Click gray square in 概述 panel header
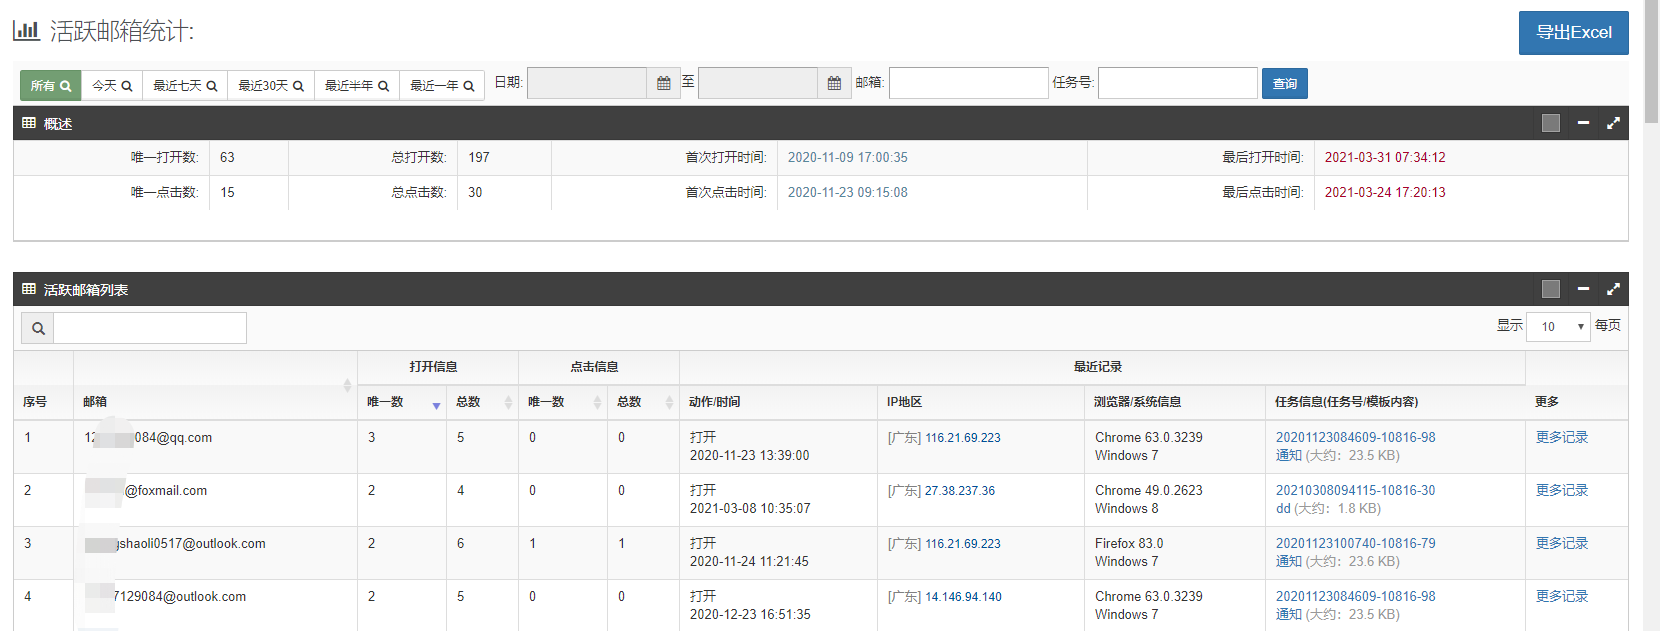1660x631 pixels. [x=1551, y=123]
